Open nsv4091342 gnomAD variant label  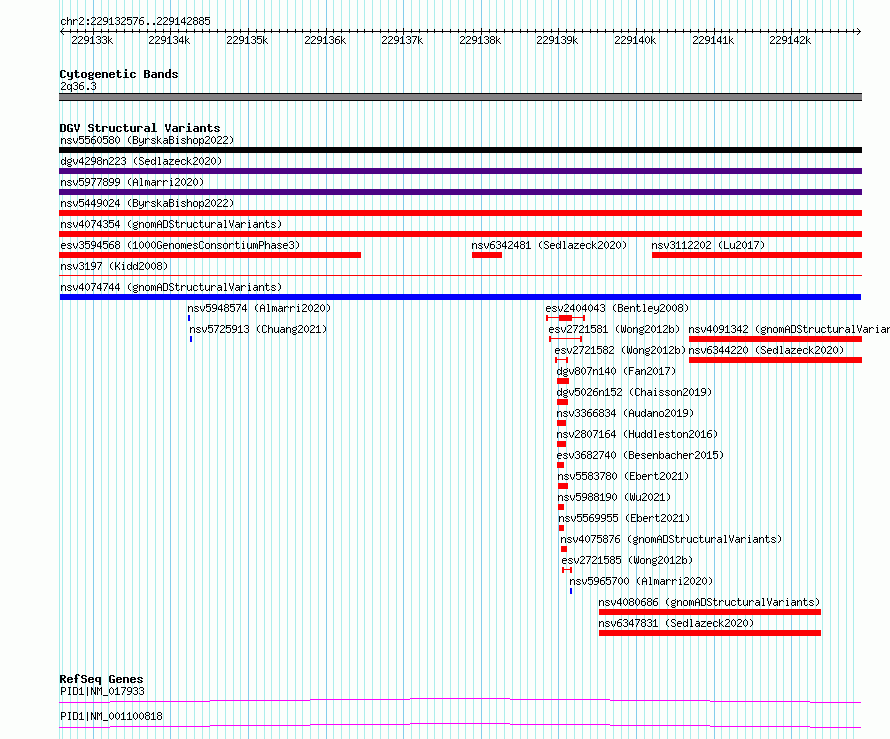(789, 329)
